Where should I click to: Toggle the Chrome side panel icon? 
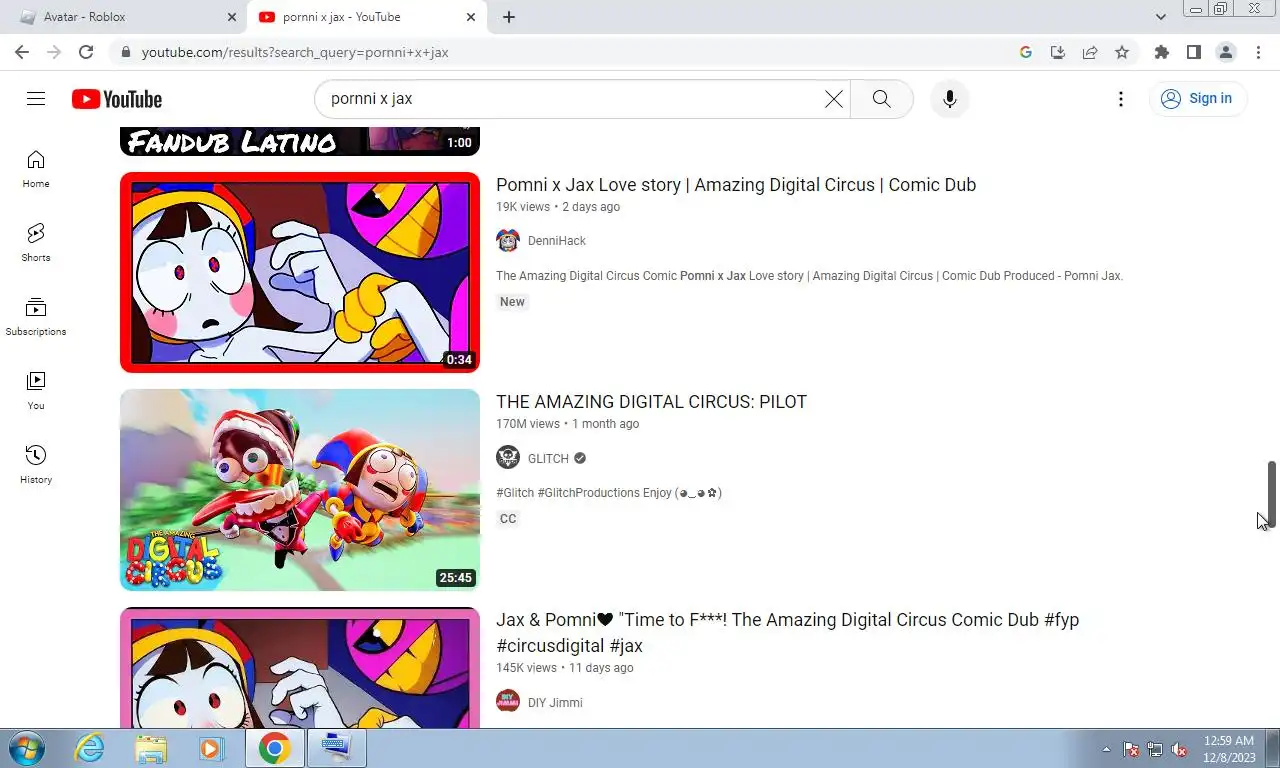[x=1194, y=52]
